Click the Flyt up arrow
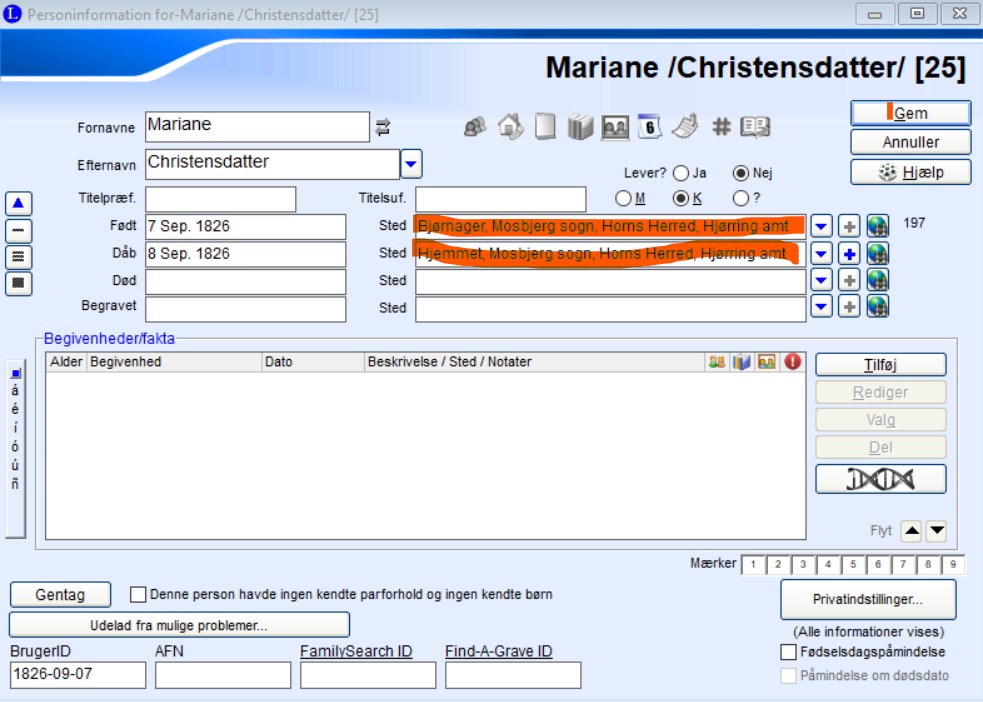The image size is (983, 702). 912,531
